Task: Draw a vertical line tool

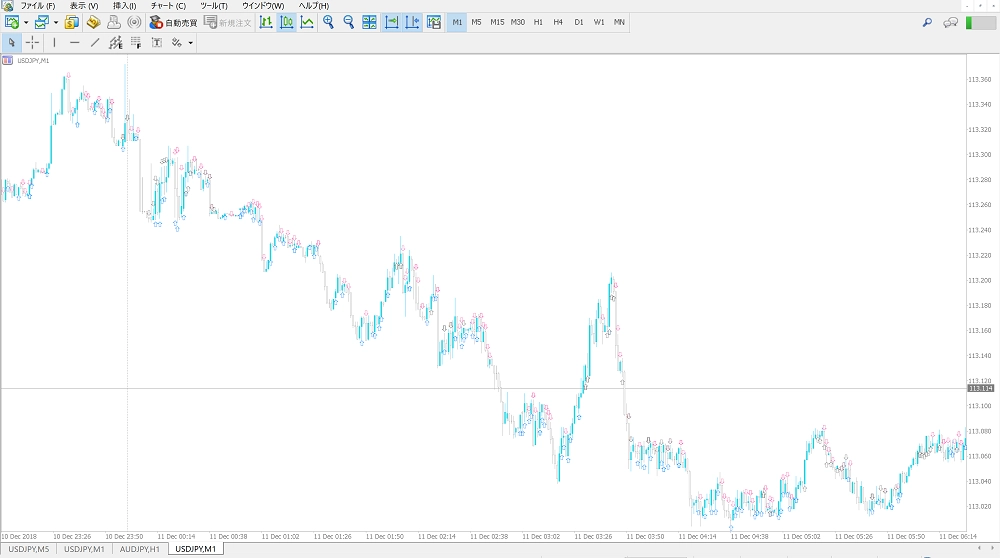Action: tap(54, 43)
